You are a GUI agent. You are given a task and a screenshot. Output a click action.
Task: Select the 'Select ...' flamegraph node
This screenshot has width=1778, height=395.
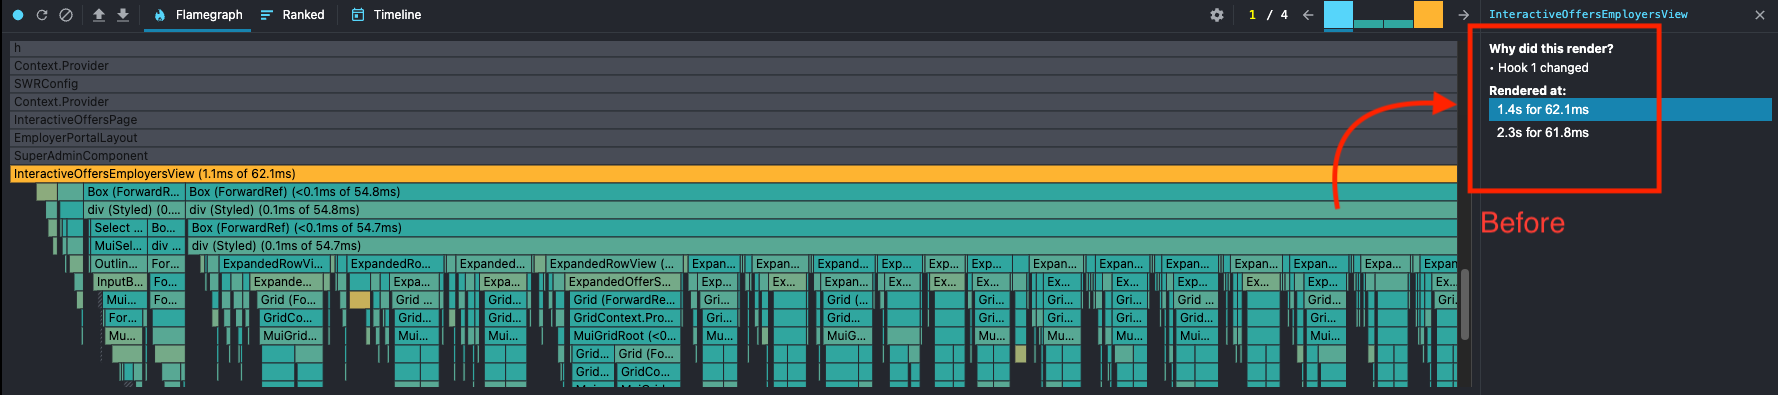tap(119, 228)
